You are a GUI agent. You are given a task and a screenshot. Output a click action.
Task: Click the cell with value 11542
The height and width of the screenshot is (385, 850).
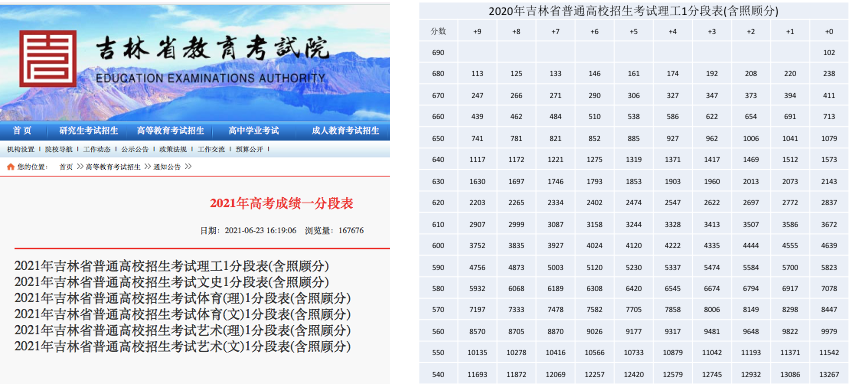(x=829, y=352)
